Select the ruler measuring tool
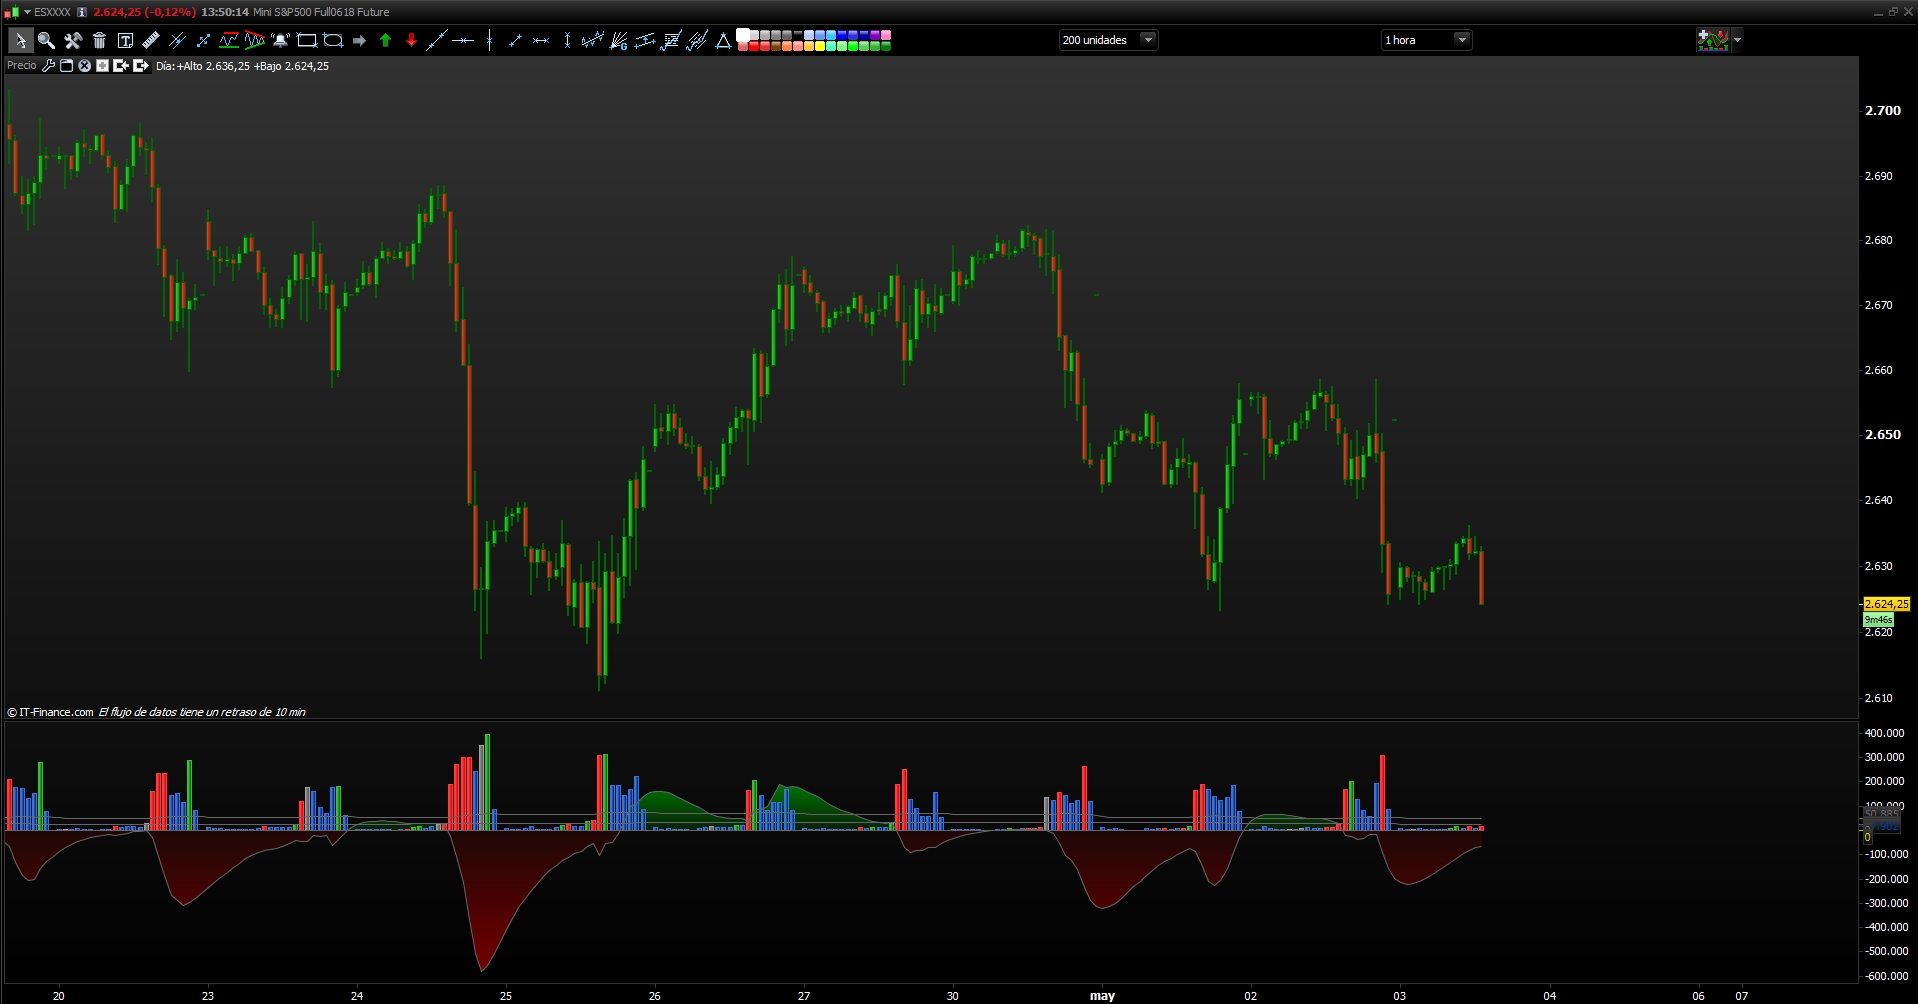 click(151, 40)
